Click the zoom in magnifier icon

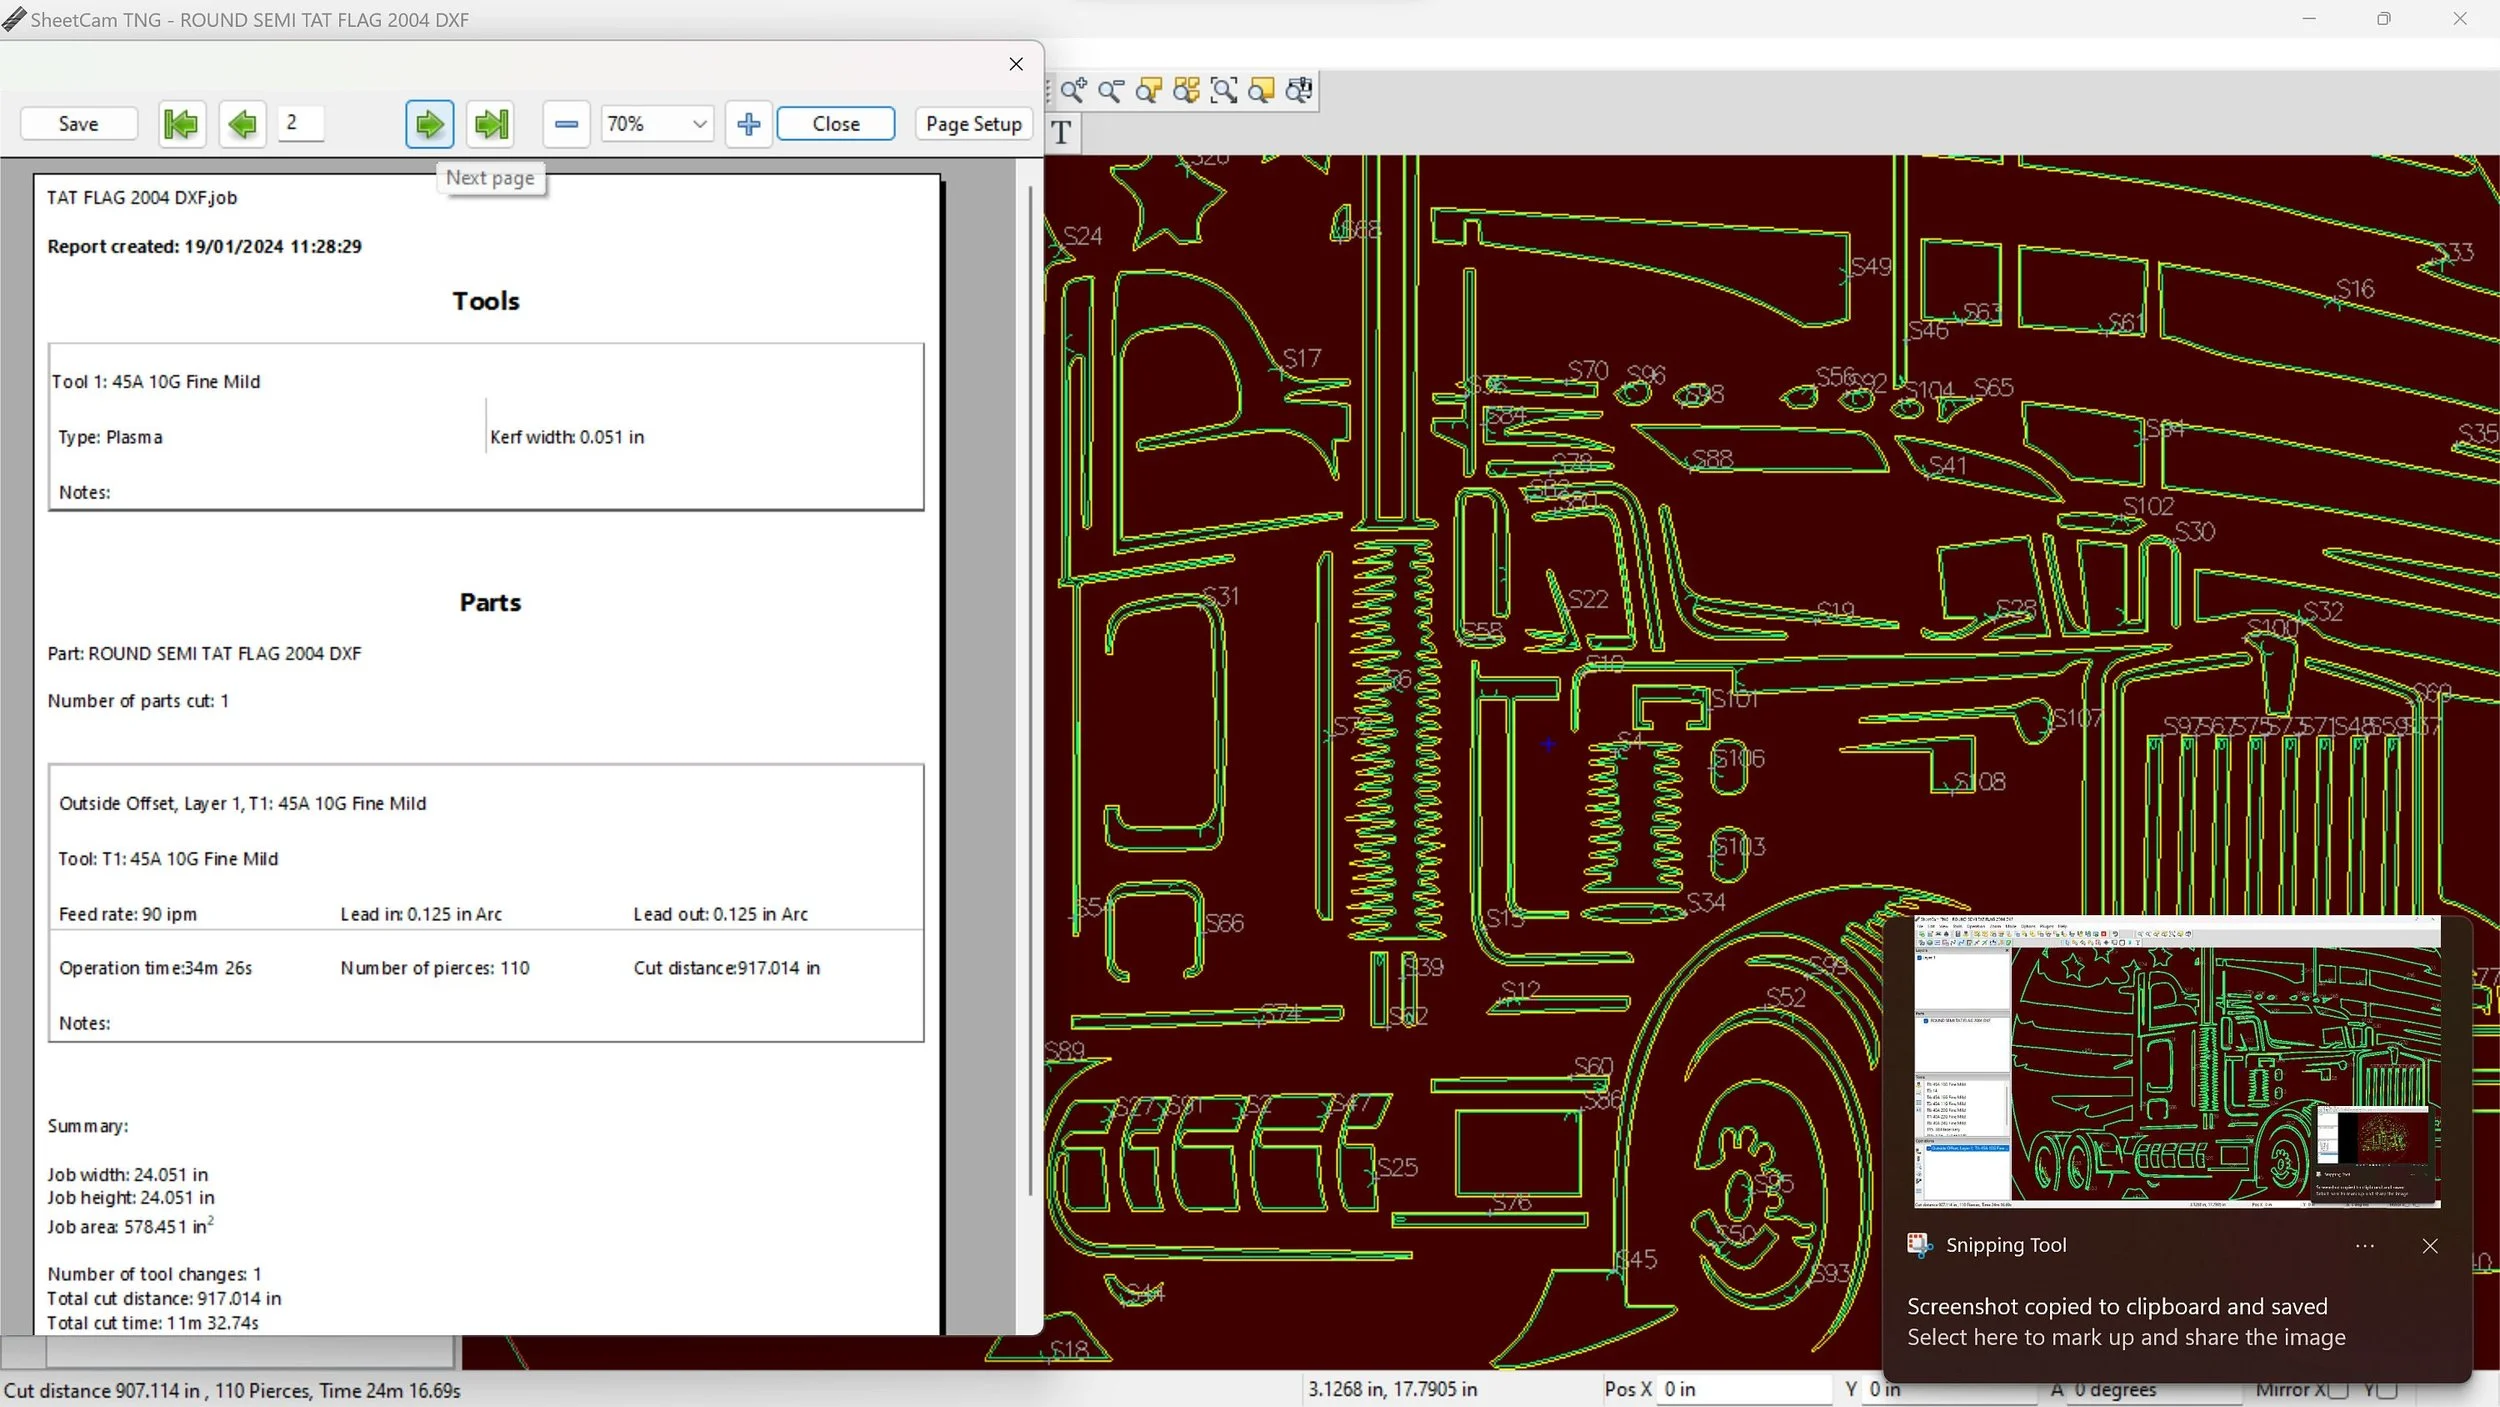click(1074, 91)
